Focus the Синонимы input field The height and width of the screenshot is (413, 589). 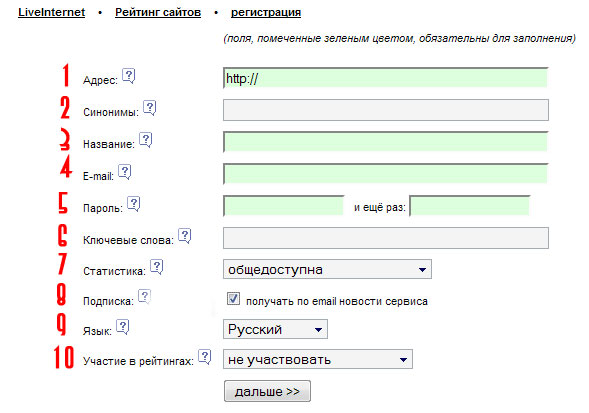click(386, 110)
